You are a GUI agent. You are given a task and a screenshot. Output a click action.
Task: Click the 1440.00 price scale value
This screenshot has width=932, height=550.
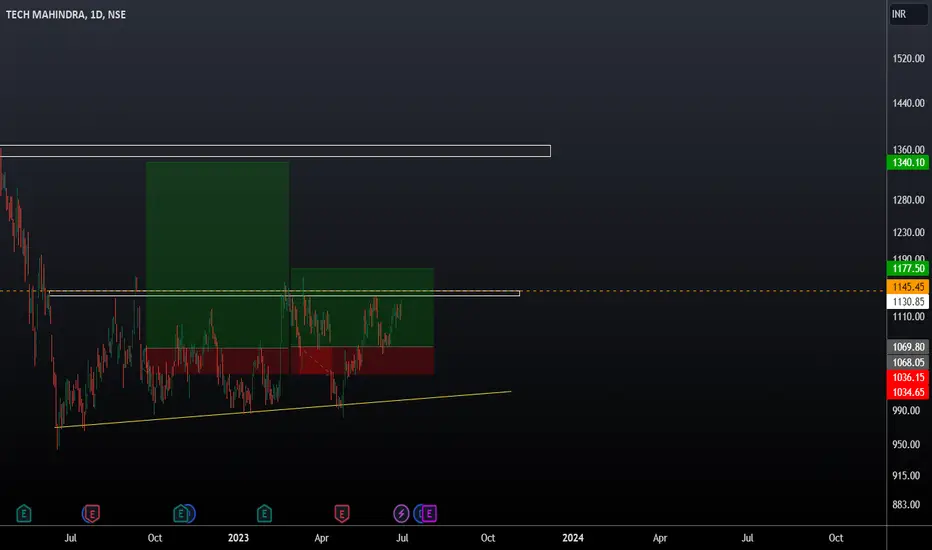(x=908, y=103)
